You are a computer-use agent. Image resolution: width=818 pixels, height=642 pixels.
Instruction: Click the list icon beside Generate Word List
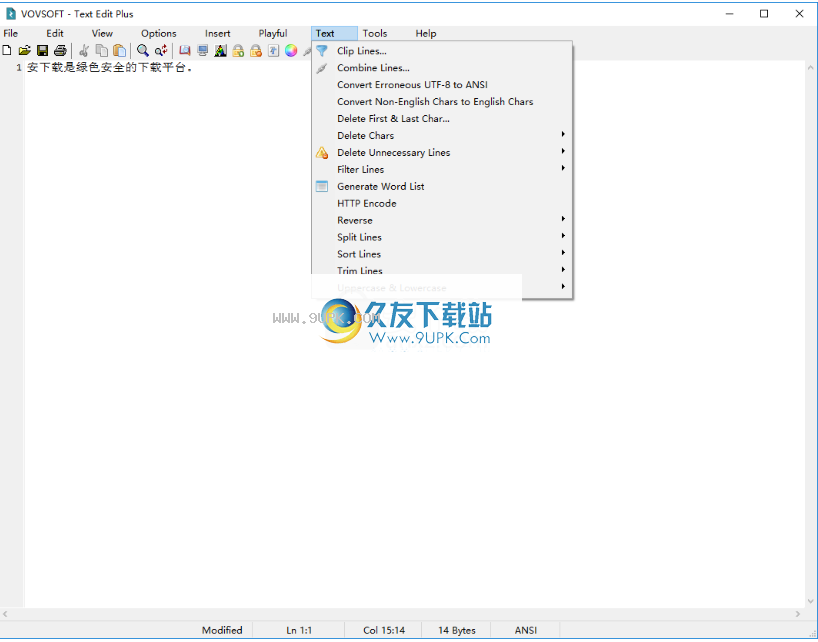(x=322, y=187)
